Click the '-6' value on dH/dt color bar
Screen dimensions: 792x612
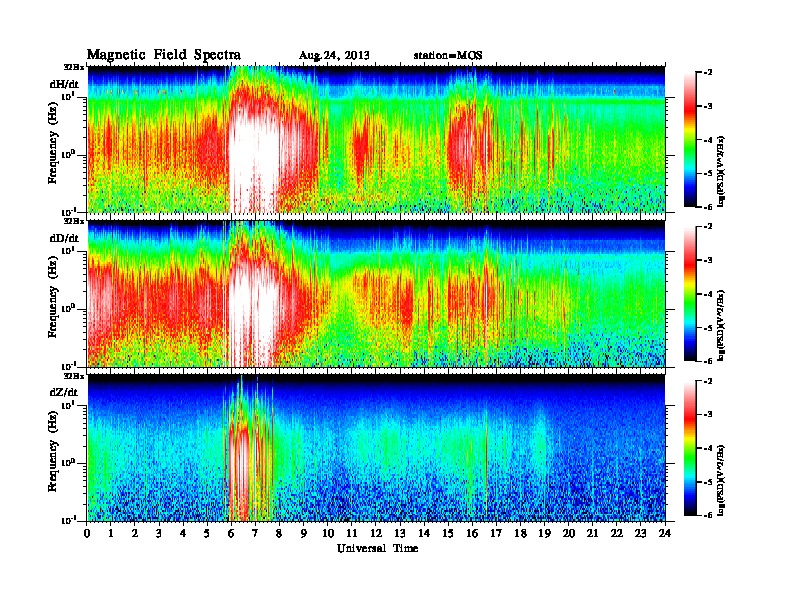708,207
